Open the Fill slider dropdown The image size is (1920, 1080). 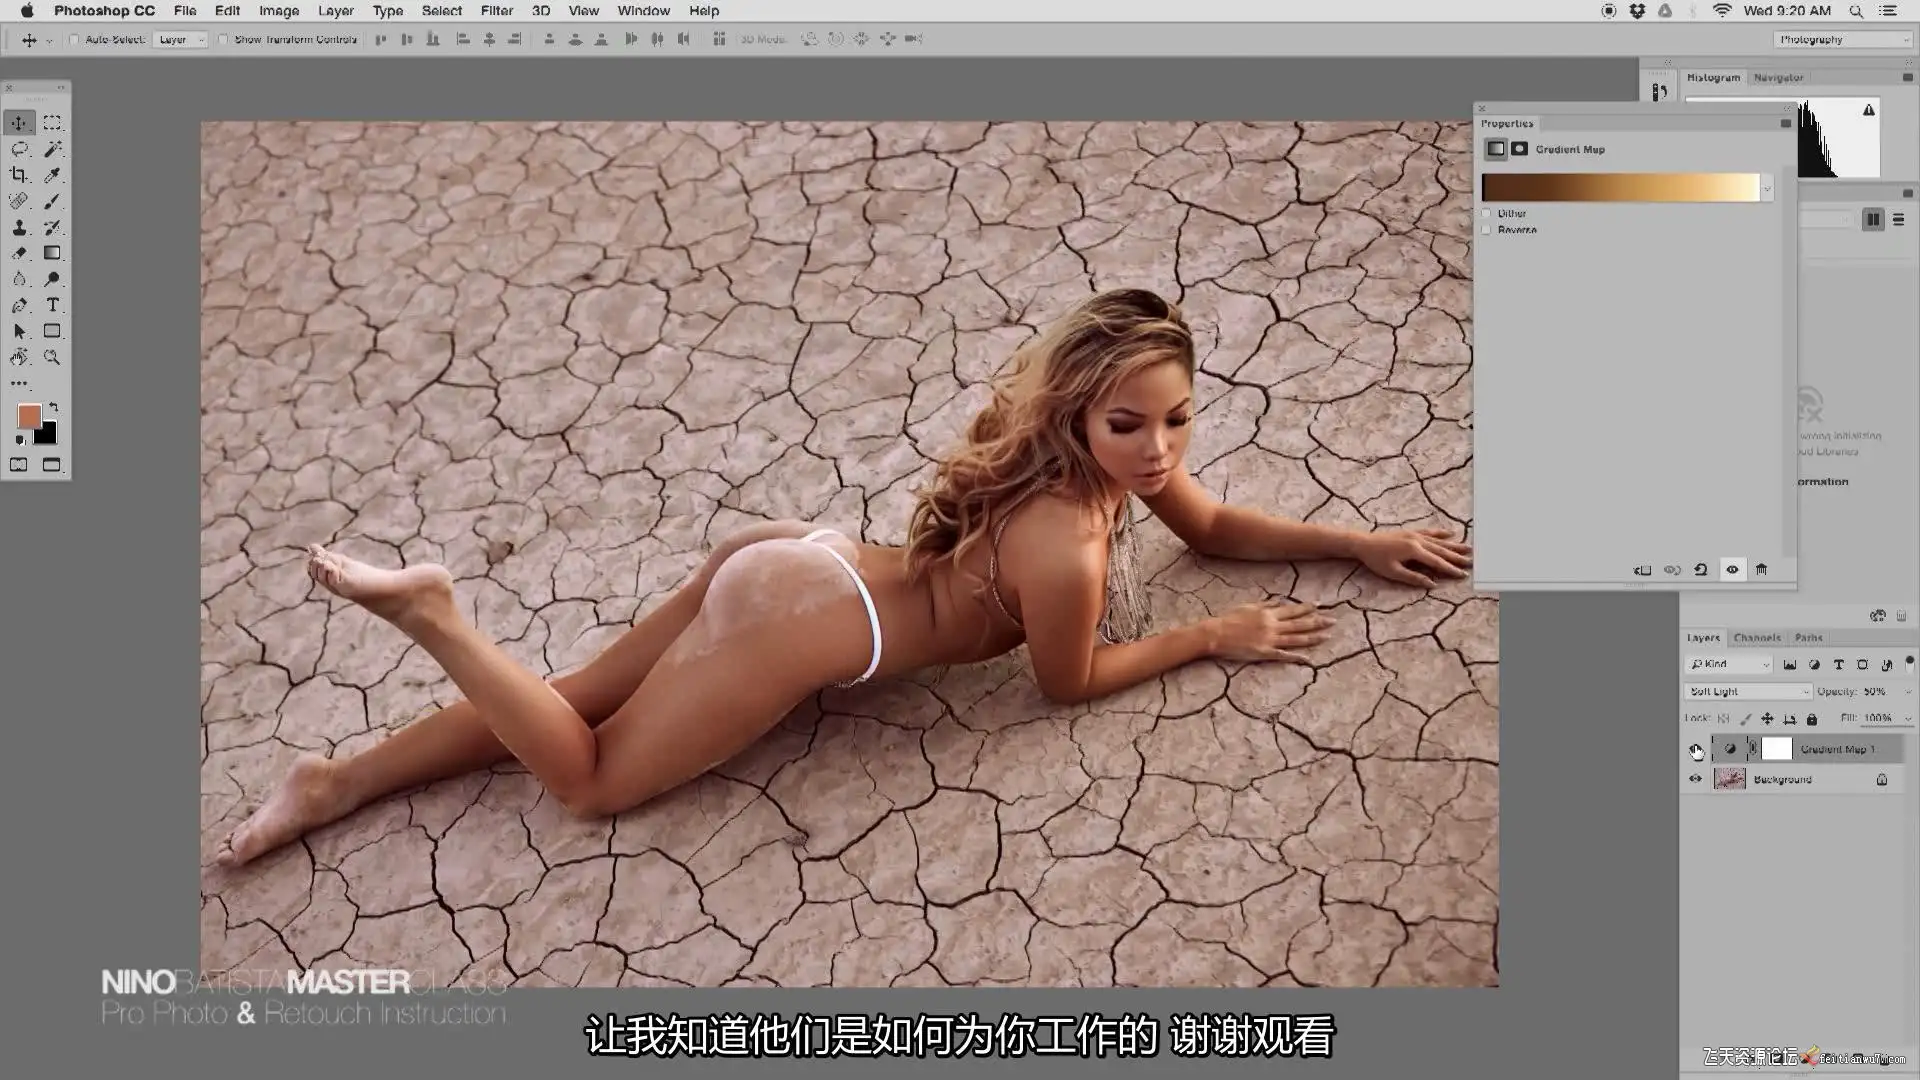click(x=1908, y=719)
